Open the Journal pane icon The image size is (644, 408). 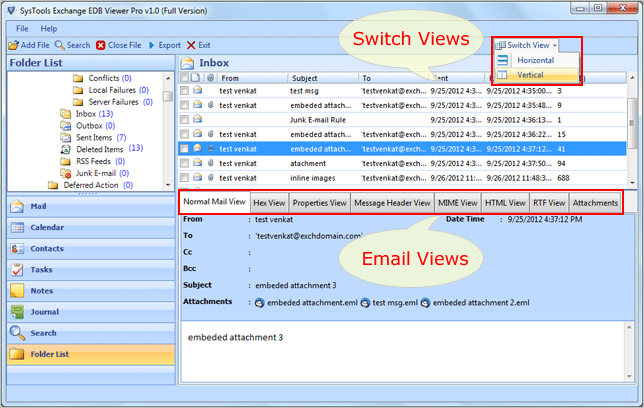17,312
